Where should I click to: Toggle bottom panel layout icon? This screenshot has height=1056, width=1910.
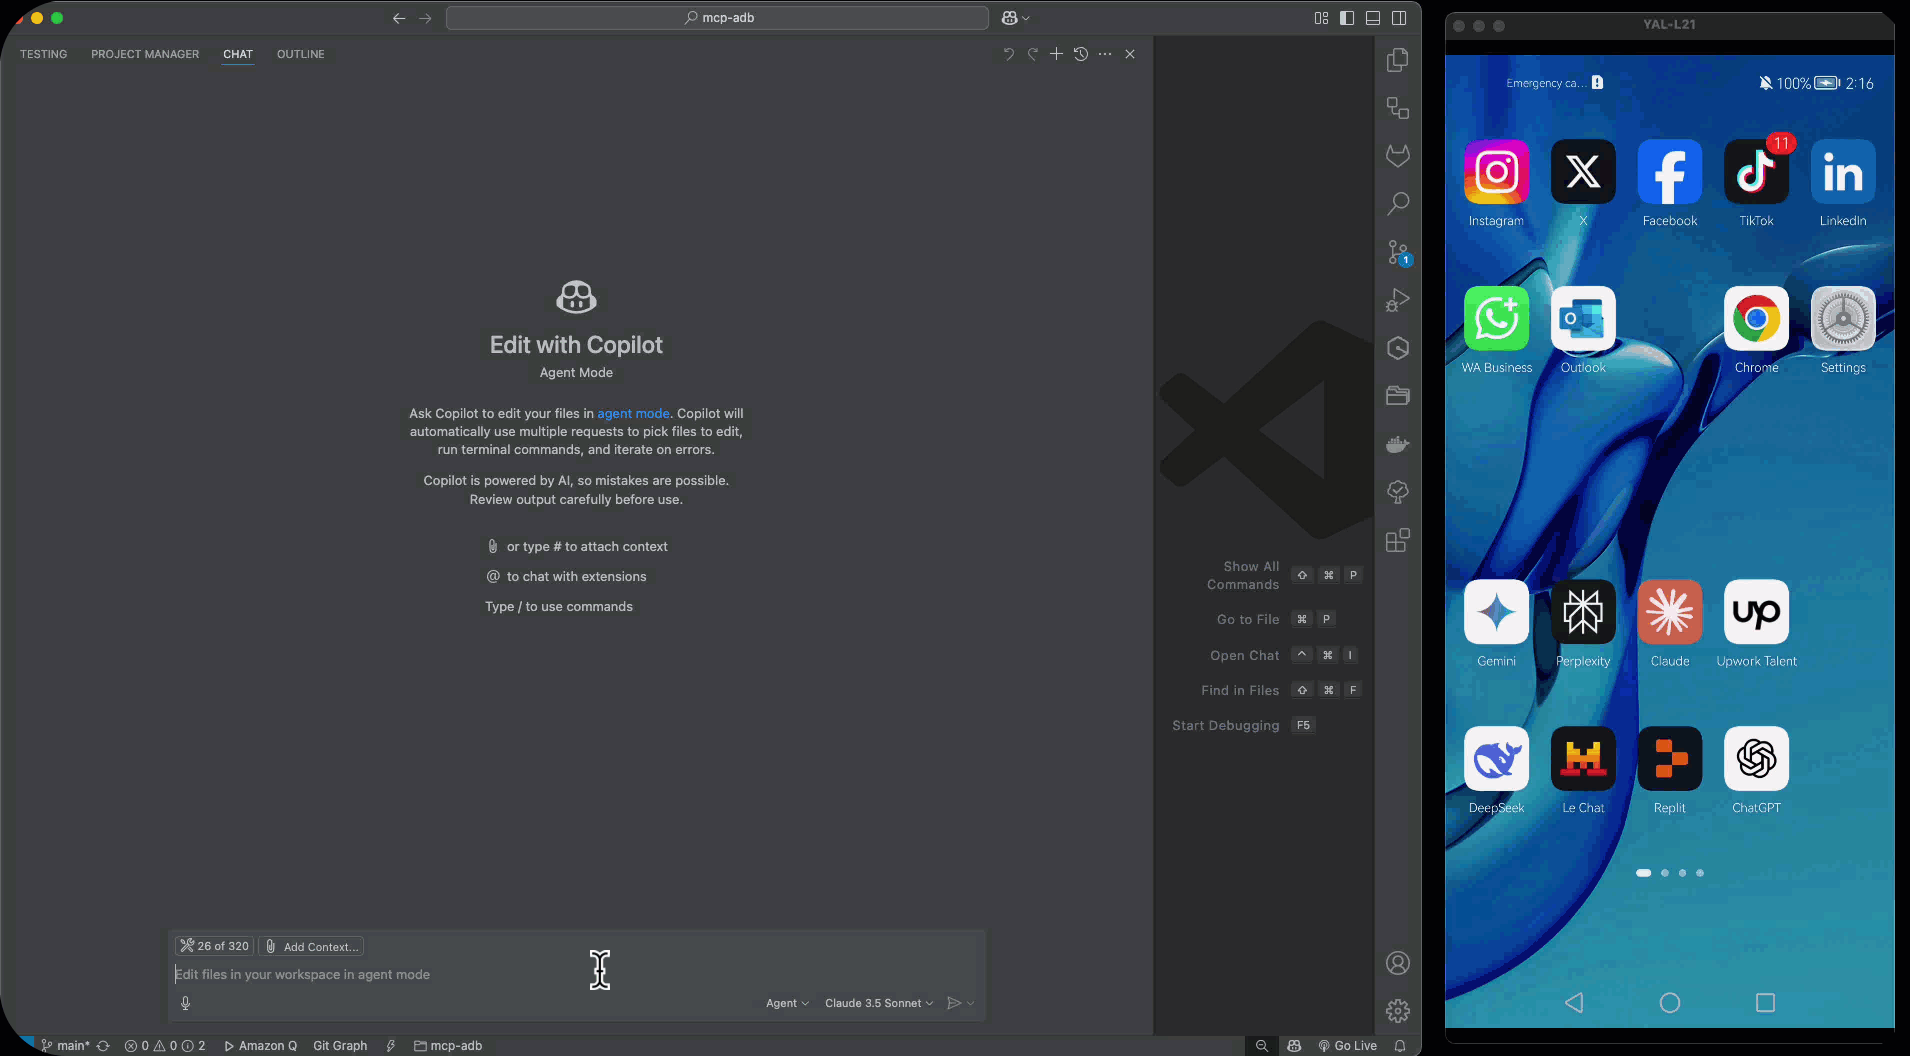(1373, 18)
